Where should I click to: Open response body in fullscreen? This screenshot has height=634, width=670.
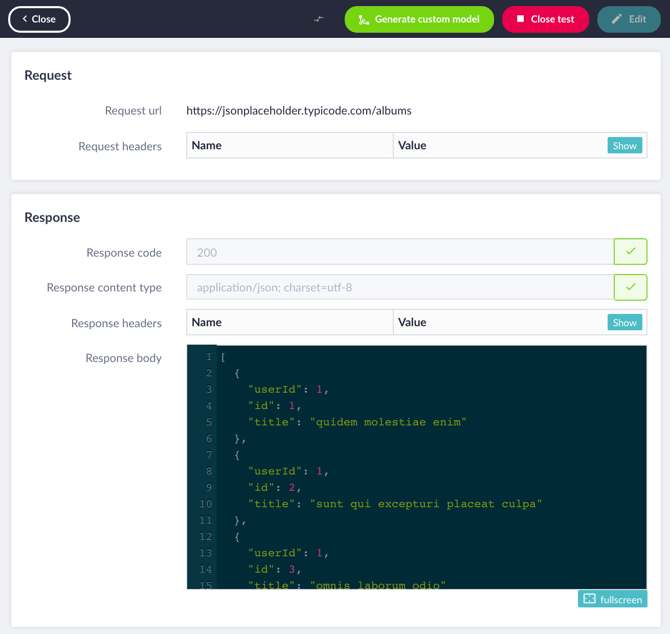coord(612,599)
